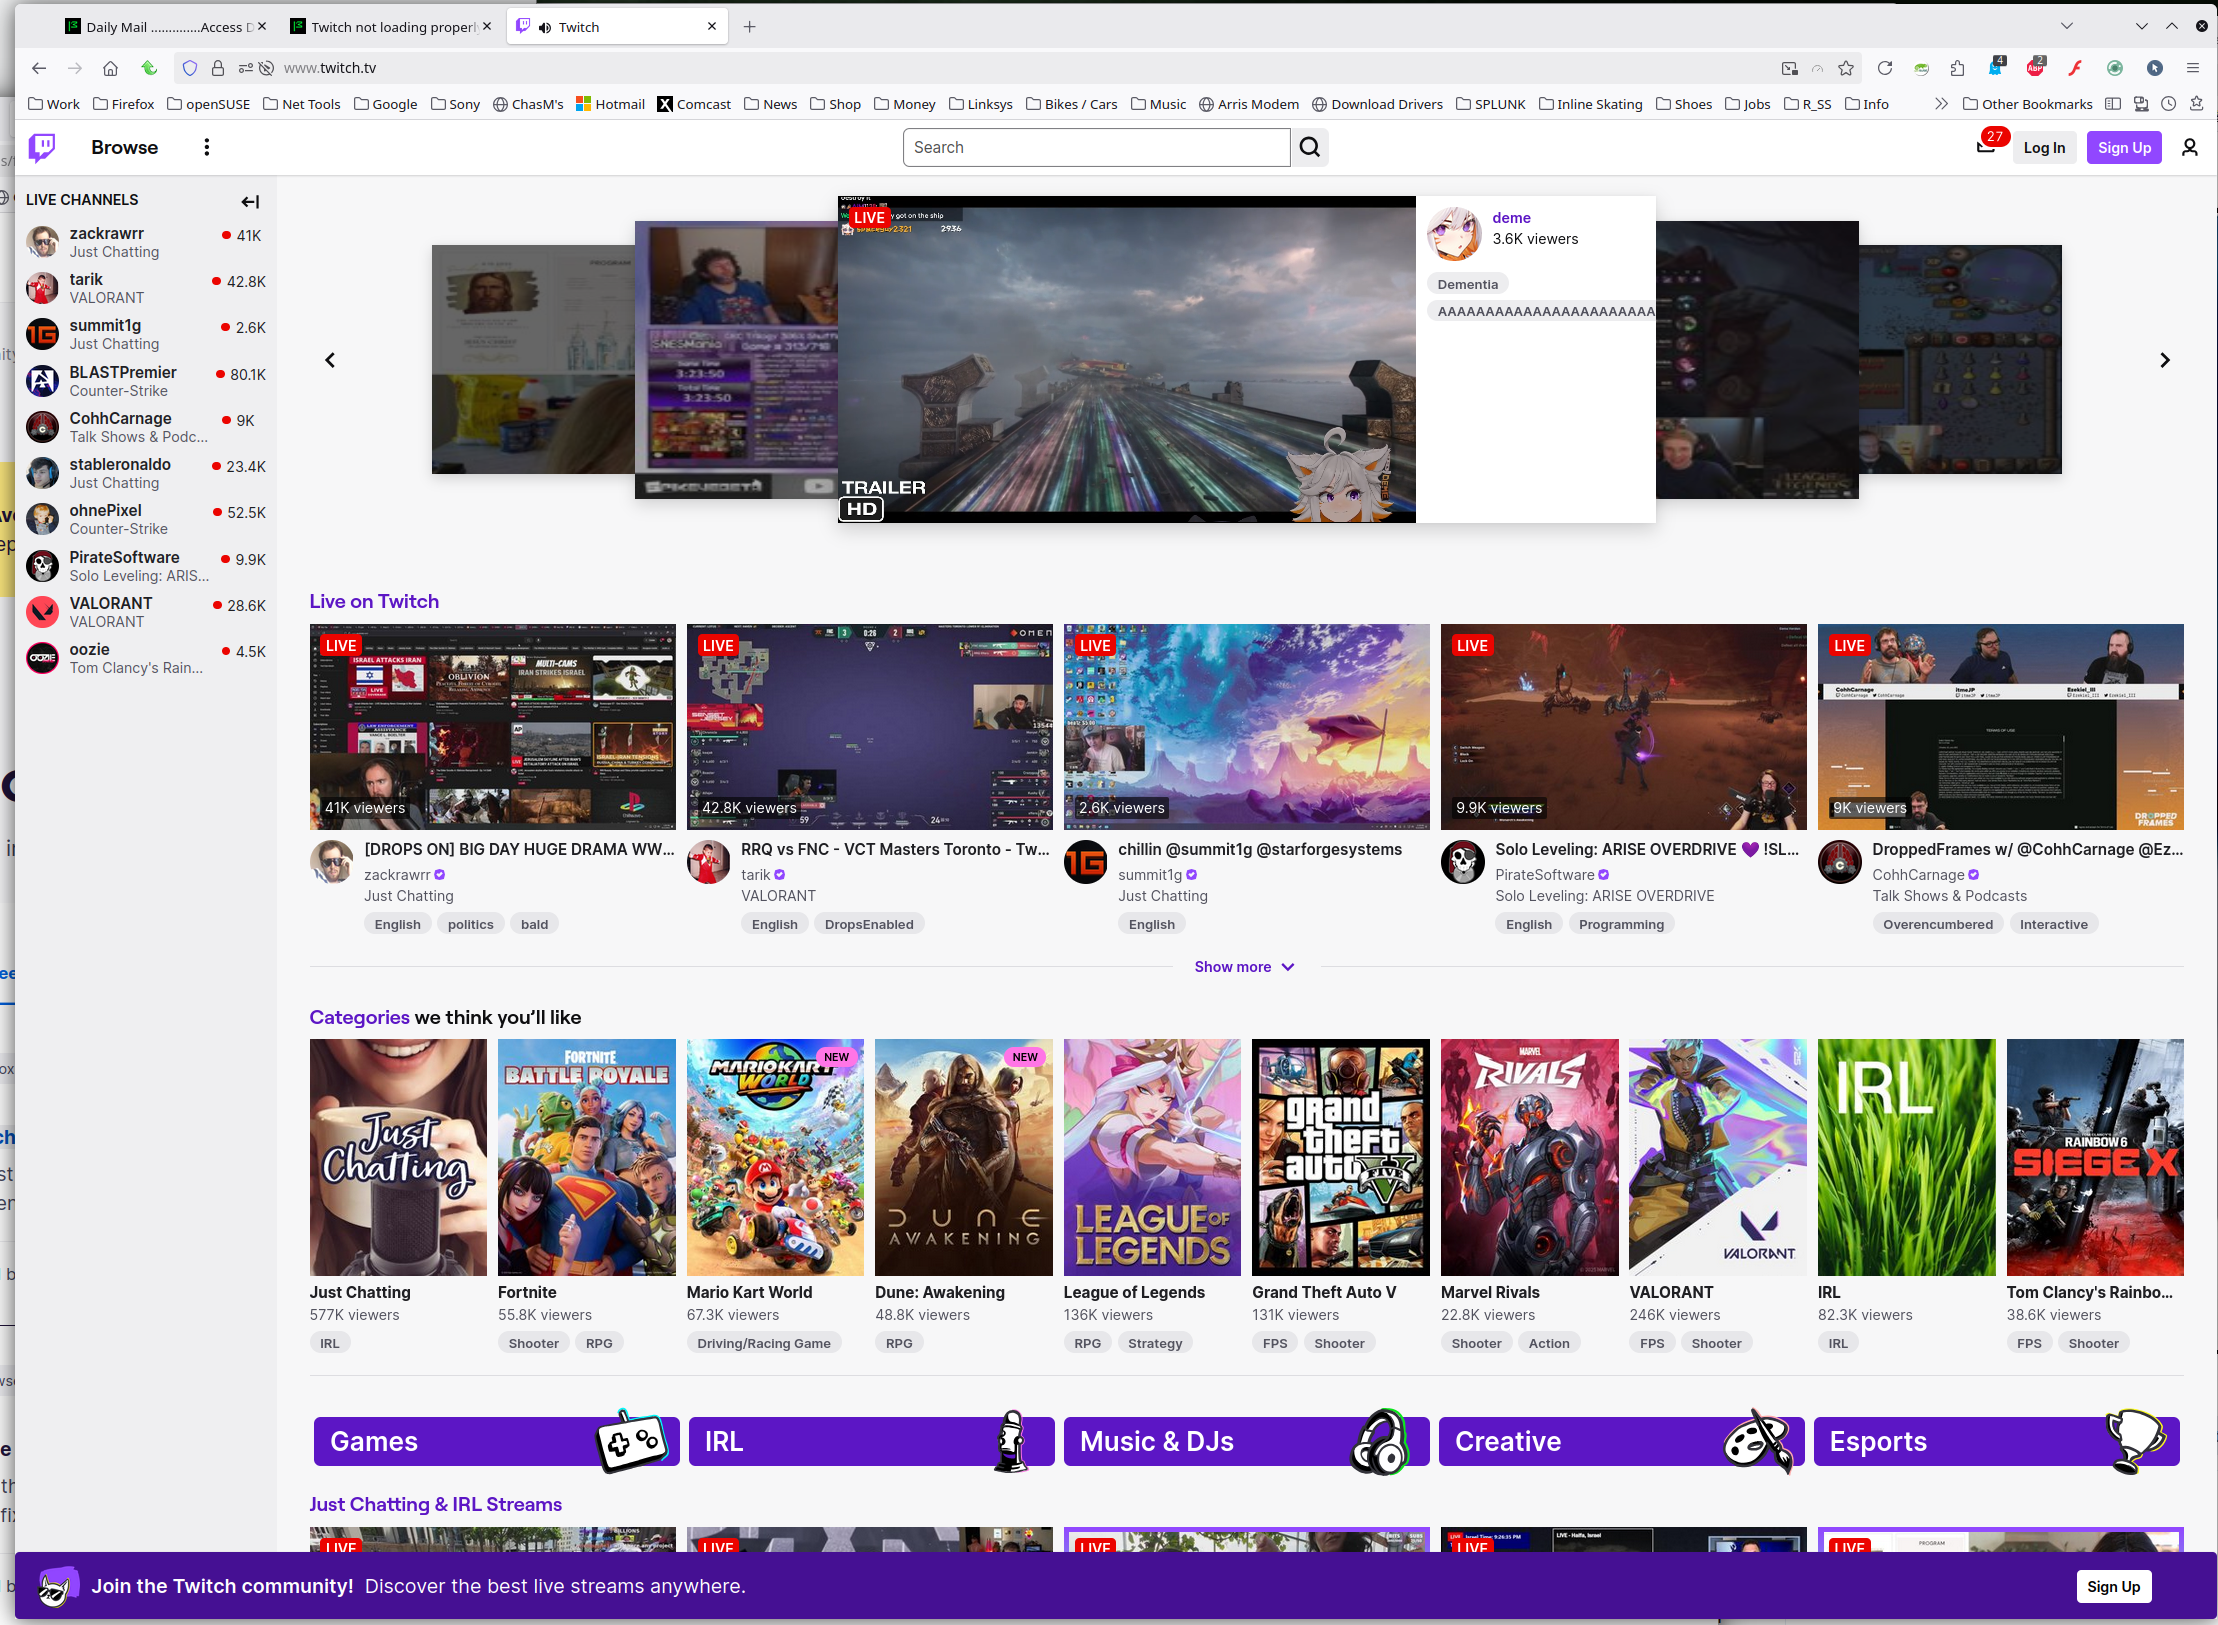Open the Firefox hamburger menu
This screenshot has height=1625, width=2218.
coord(2193,68)
